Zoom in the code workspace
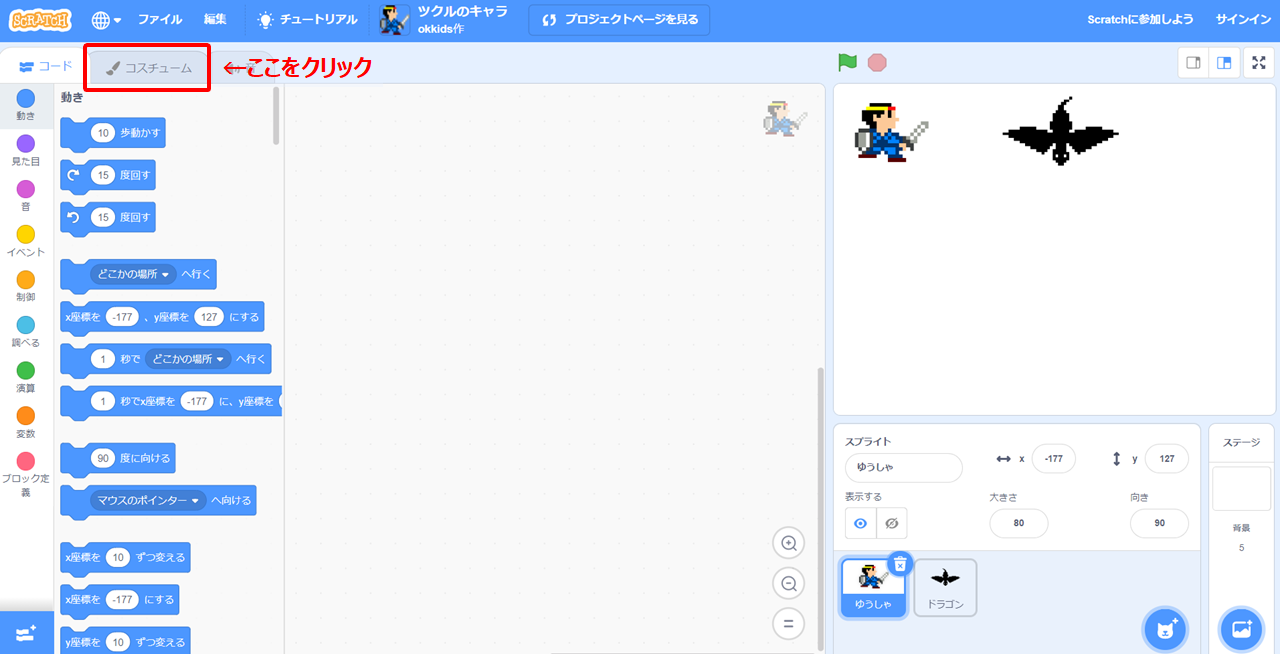 point(788,543)
